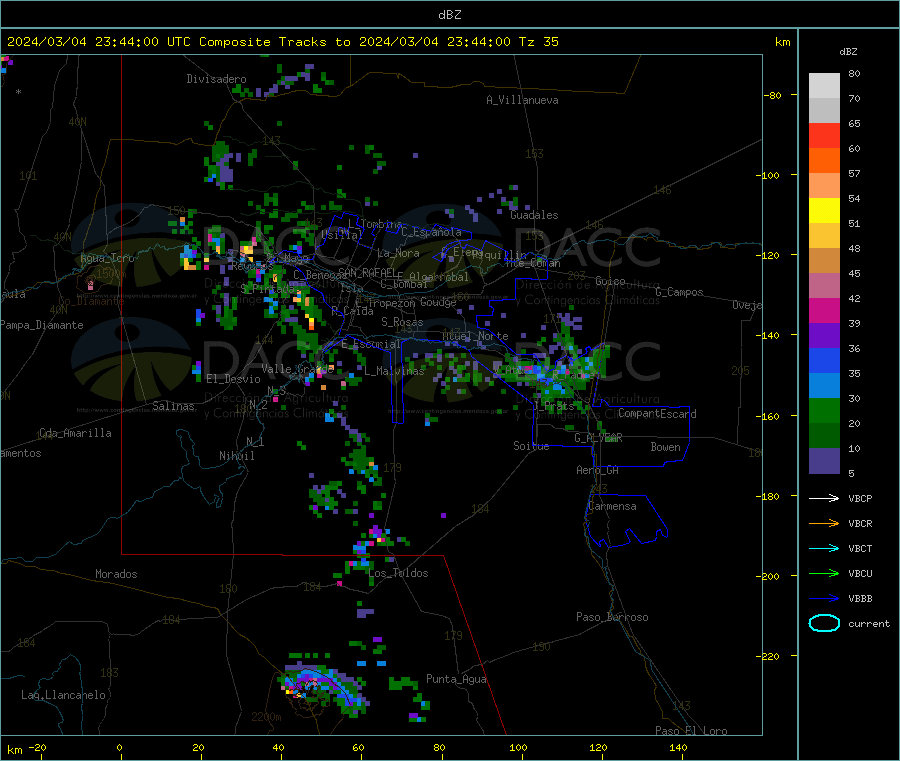Click the 'Guadales' map label
The width and height of the screenshot is (900, 761).
point(534,215)
